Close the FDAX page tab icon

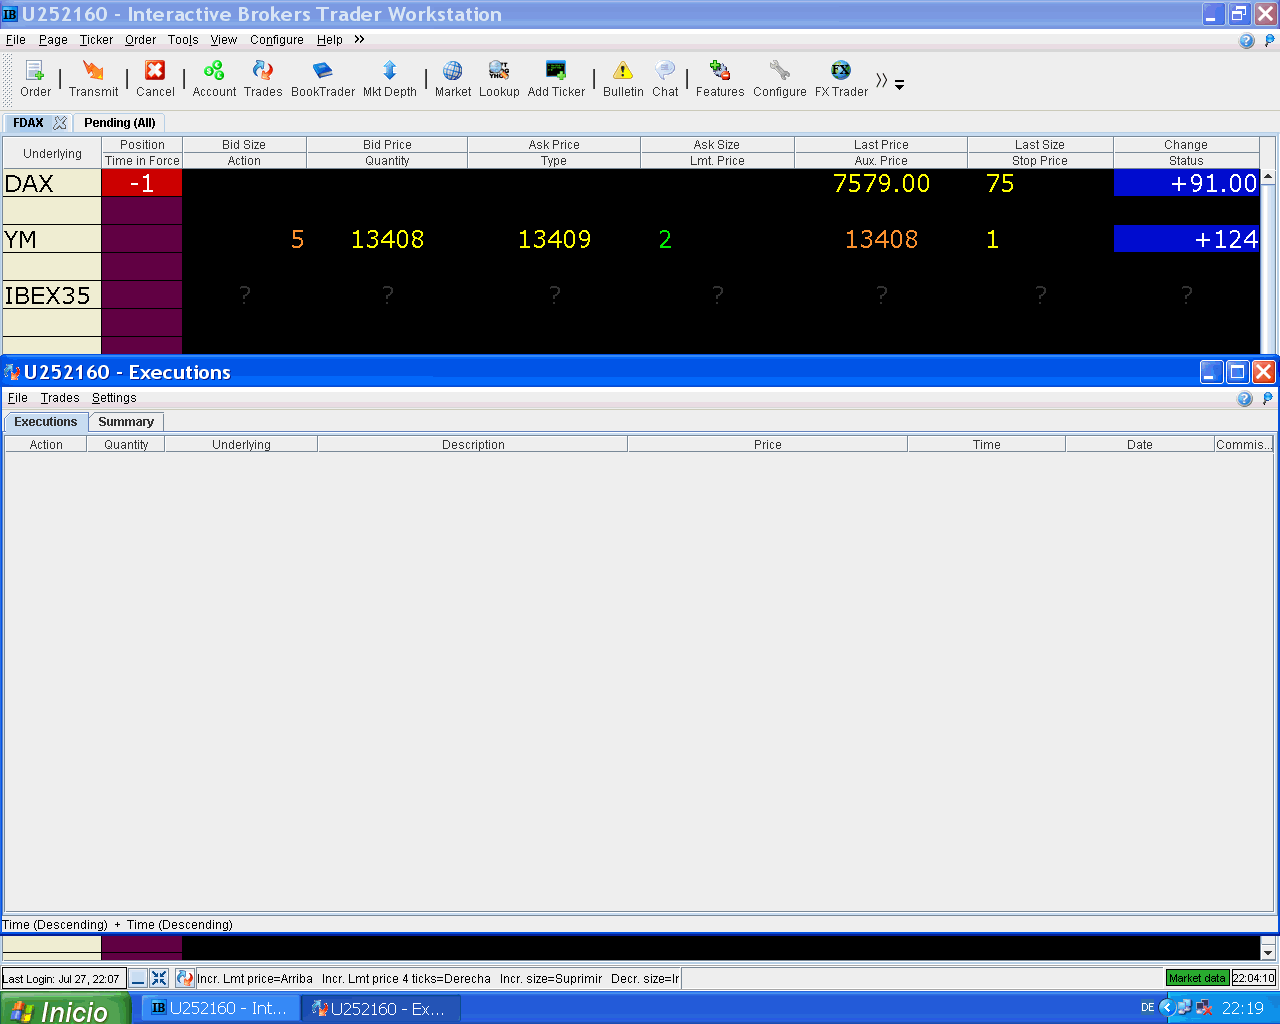pyautogui.click(x=60, y=123)
